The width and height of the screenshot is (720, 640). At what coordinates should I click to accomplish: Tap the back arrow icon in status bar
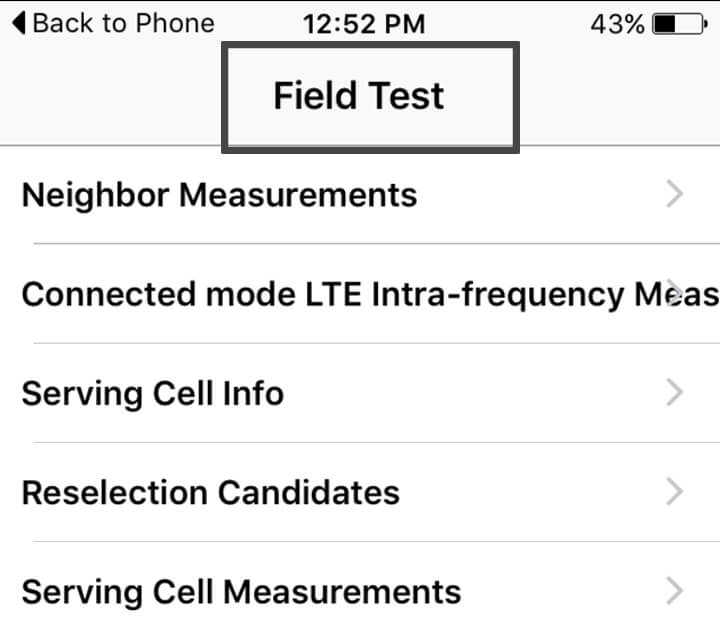(x=18, y=23)
